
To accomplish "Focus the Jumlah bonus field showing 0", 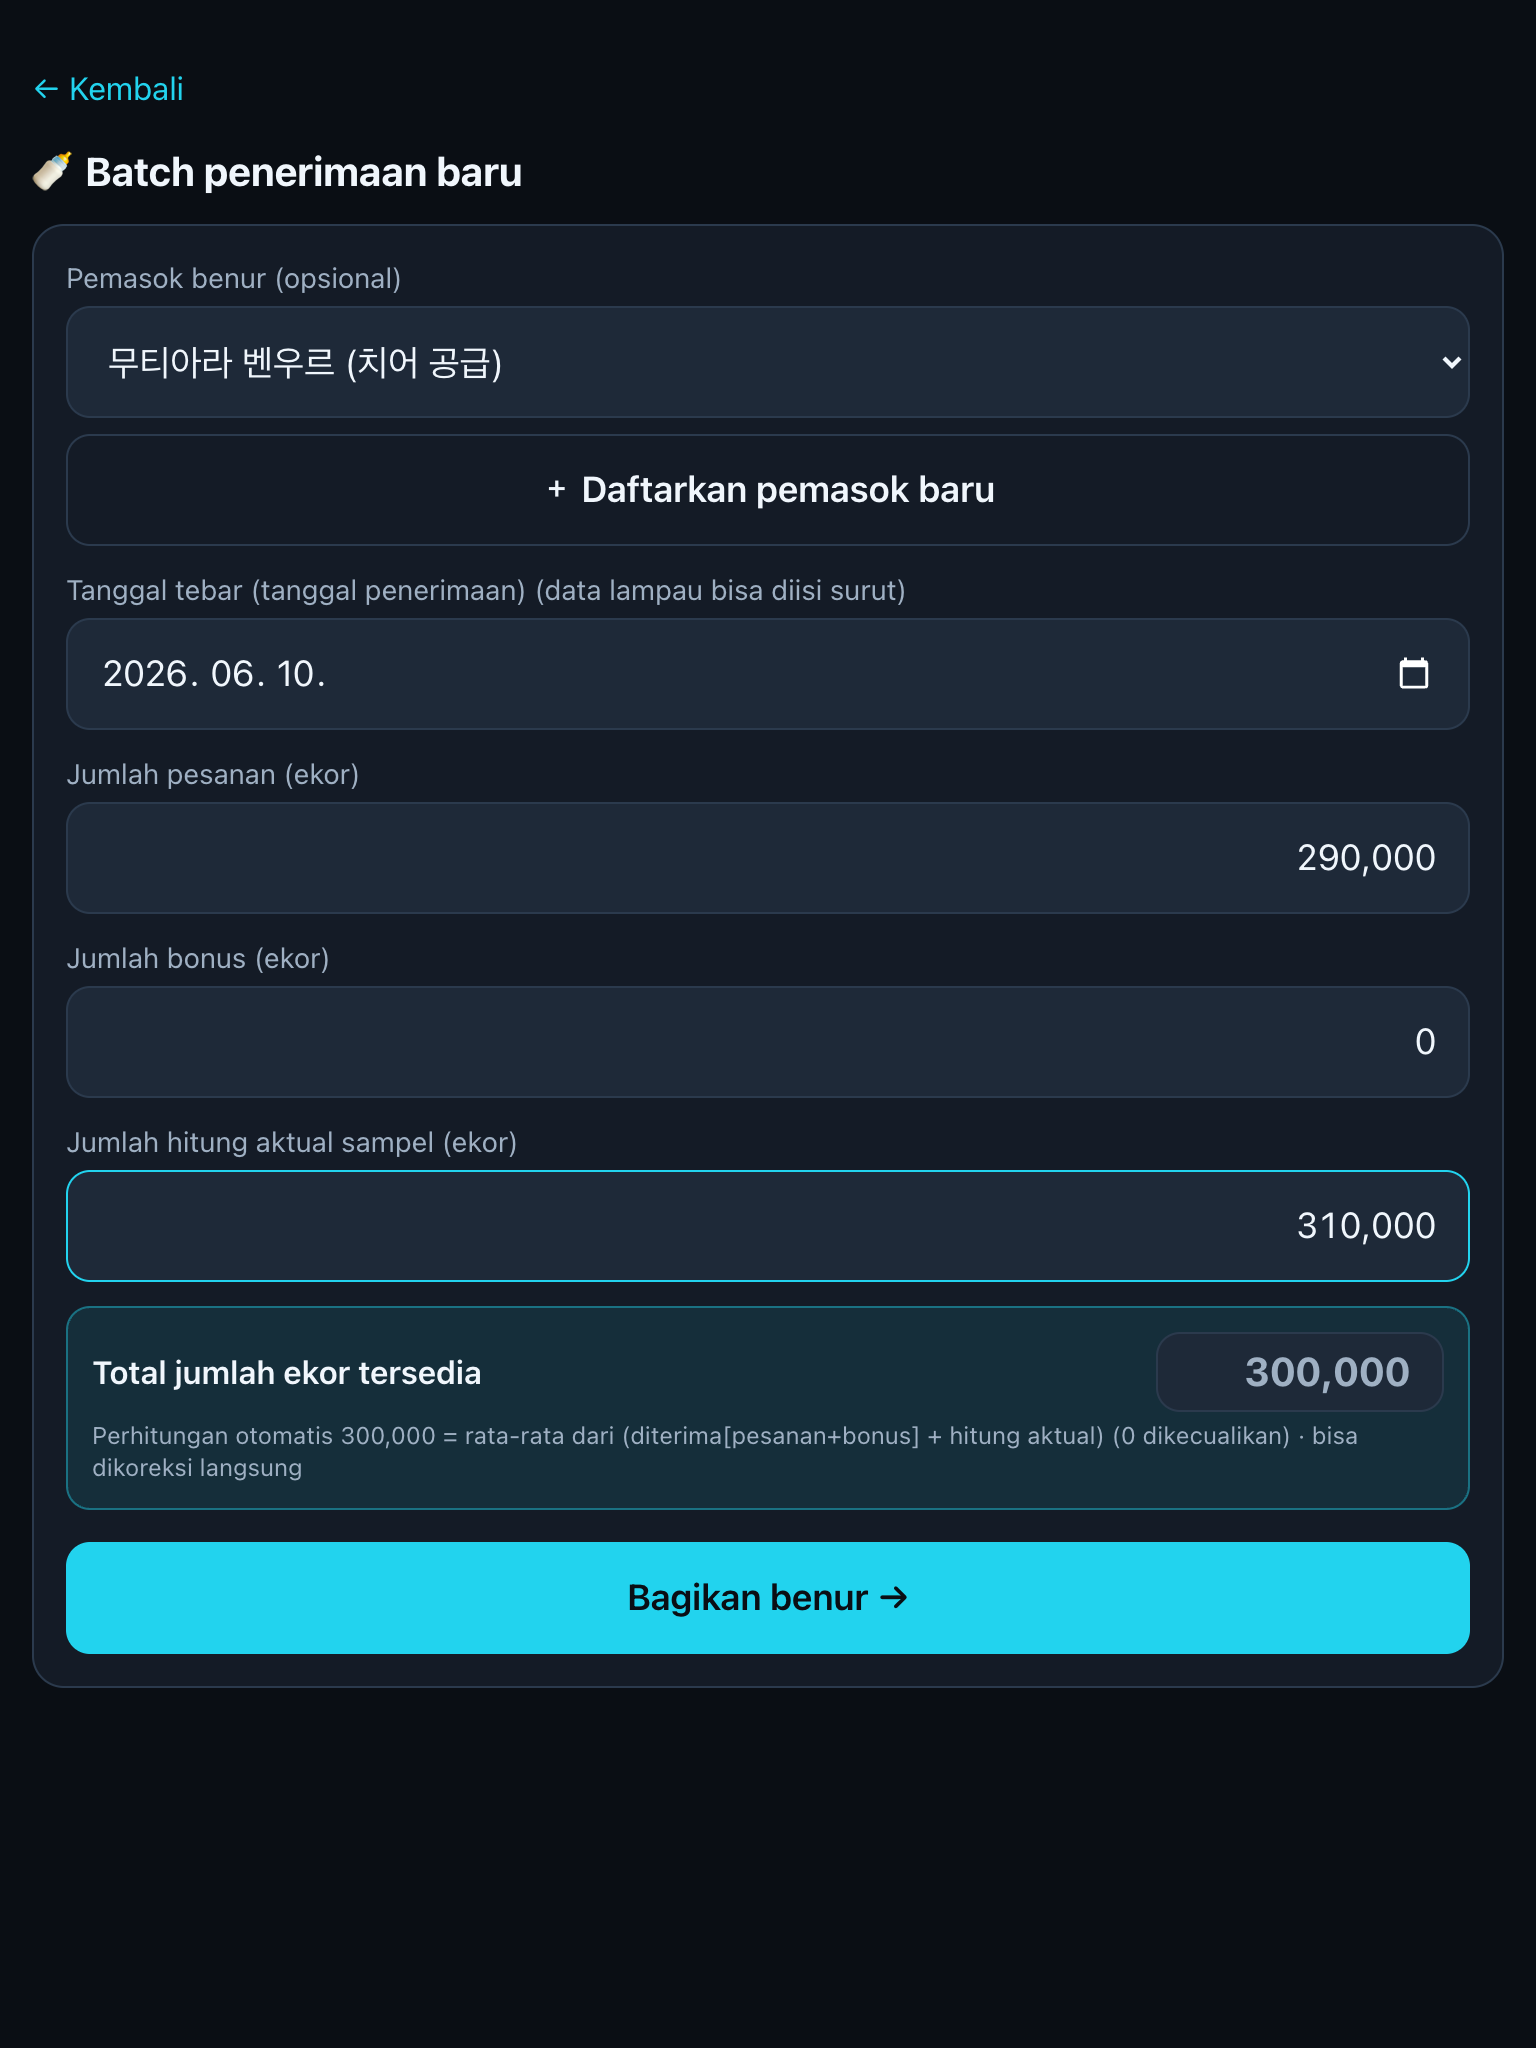I will tap(767, 1042).
